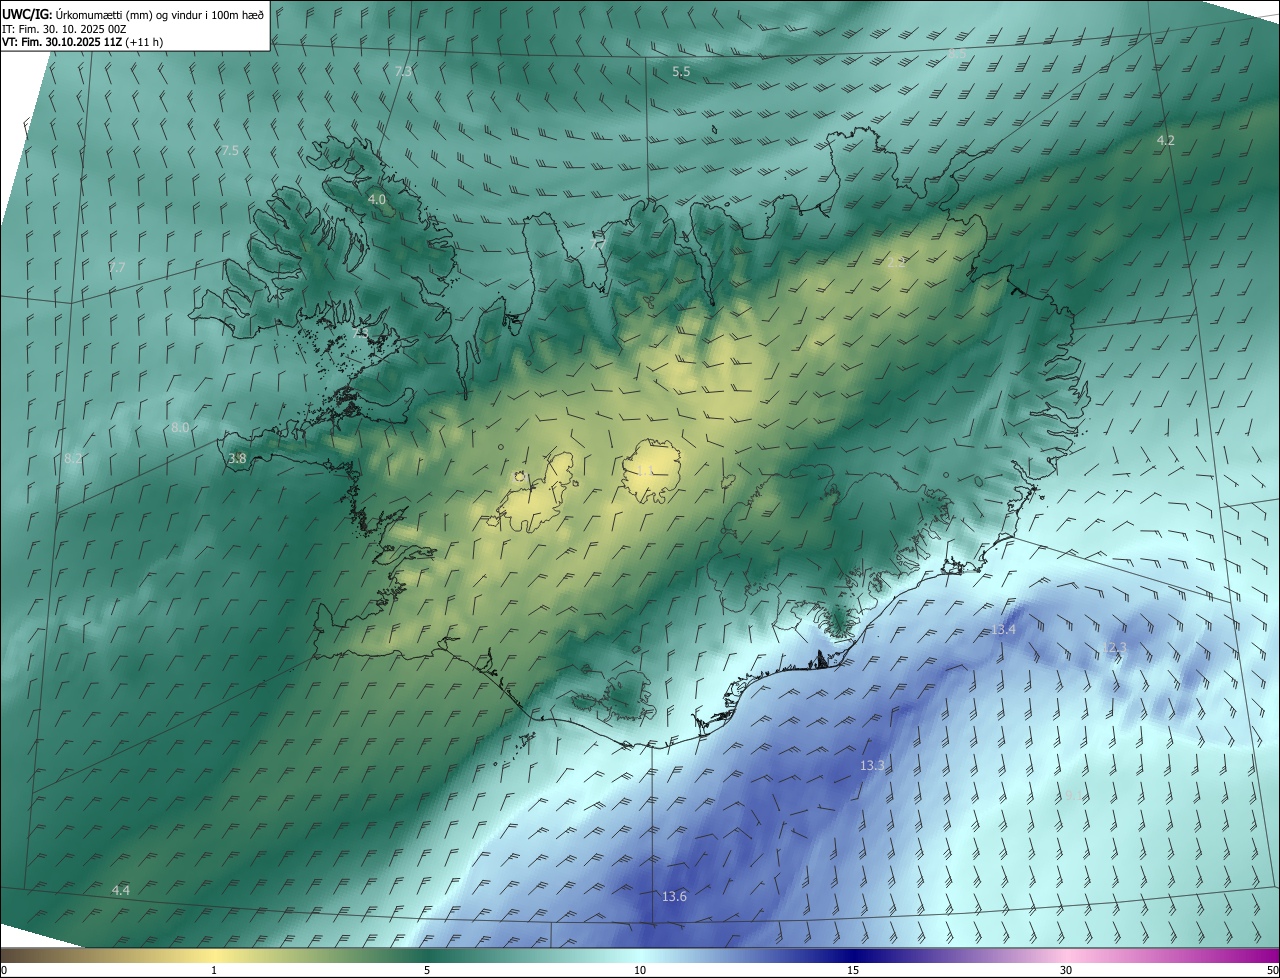Screen dimensions: 1280x978
Task: Click the map value label 5.5
Action: 681,72
